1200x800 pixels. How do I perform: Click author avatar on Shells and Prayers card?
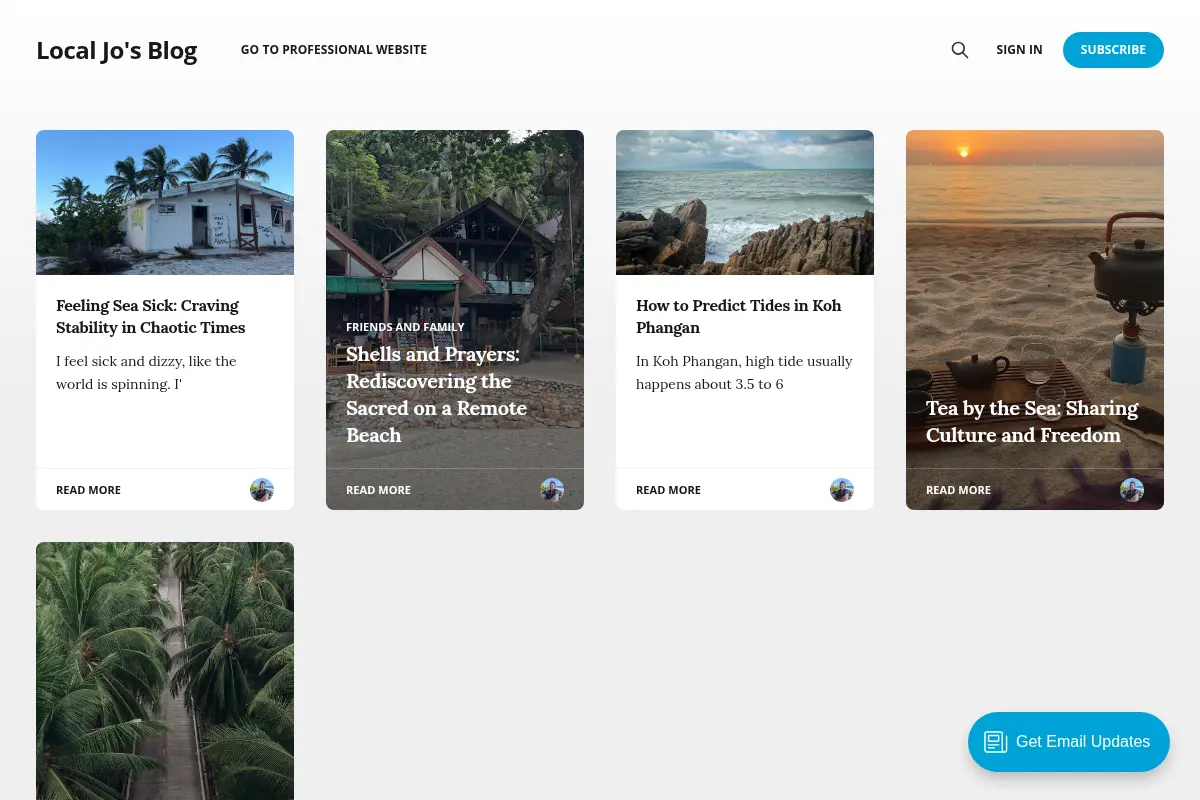pos(552,490)
